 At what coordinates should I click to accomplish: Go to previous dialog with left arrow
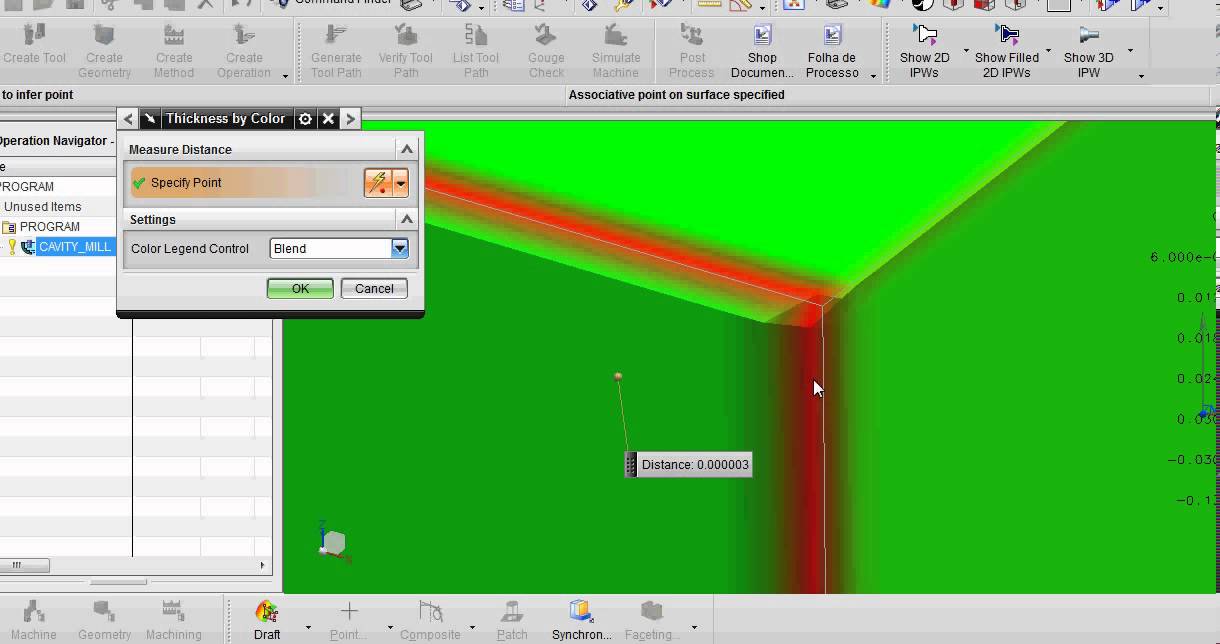point(128,118)
